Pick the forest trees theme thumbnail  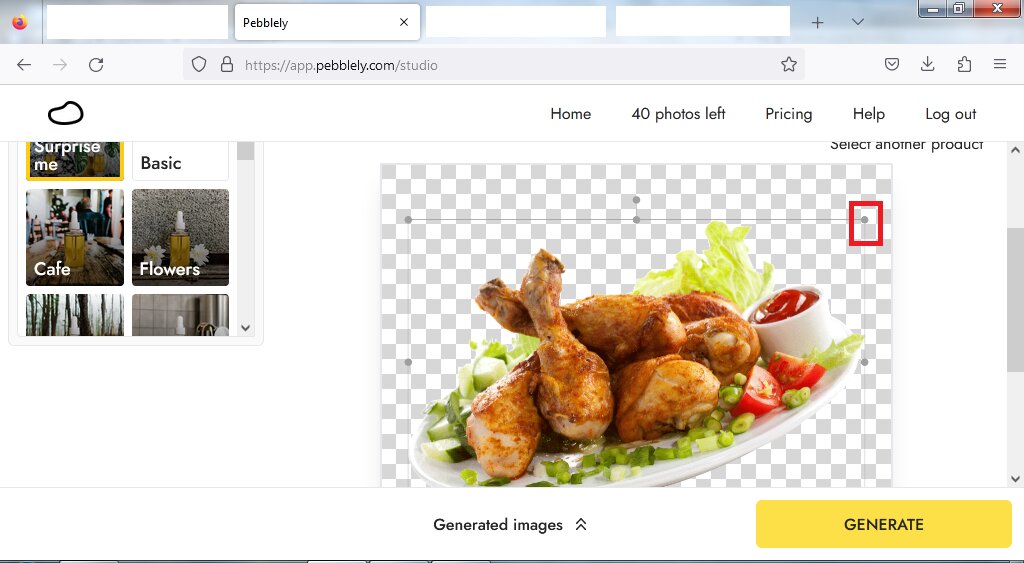tap(74, 315)
